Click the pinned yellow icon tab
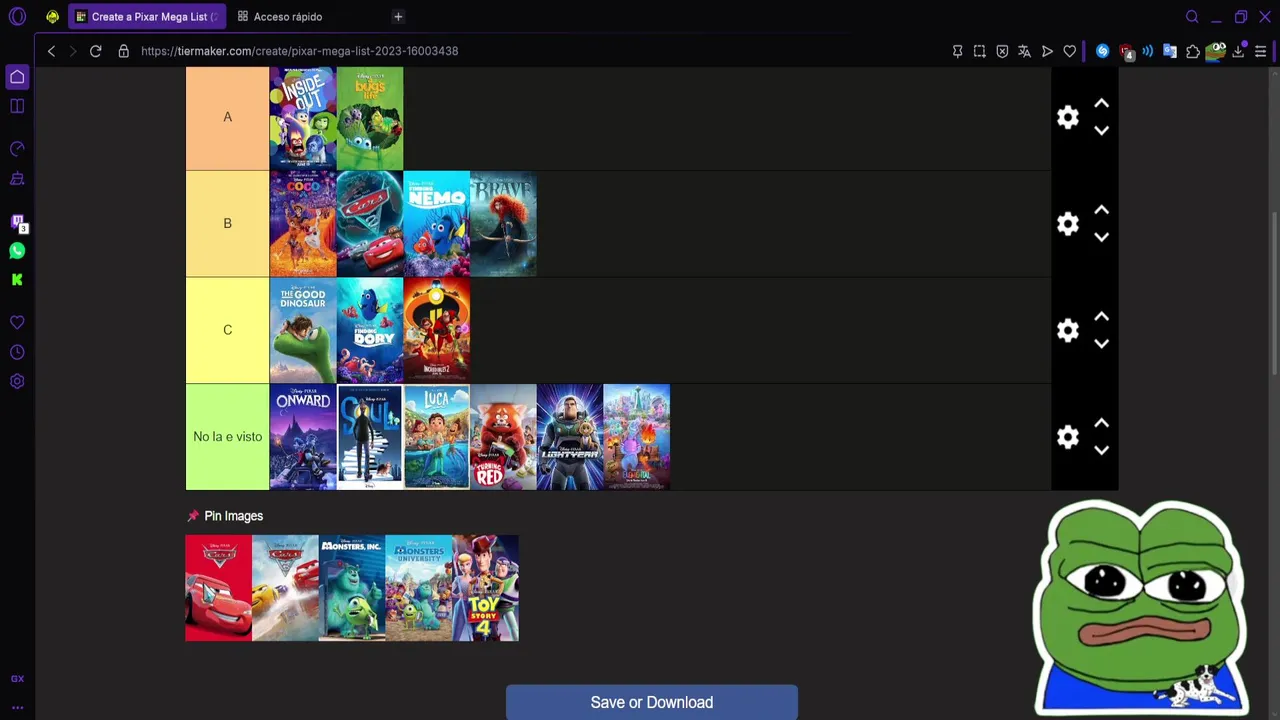Viewport: 1280px width, 720px height. [x=52, y=17]
